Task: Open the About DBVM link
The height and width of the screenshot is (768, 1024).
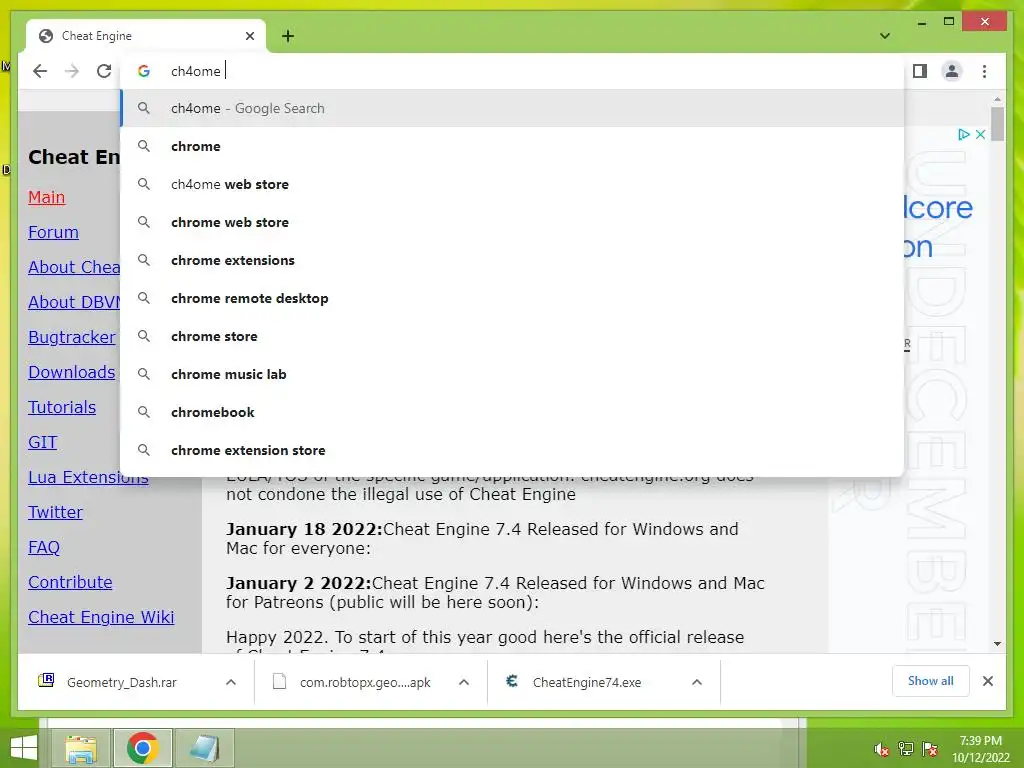Action: click(74, 302)
